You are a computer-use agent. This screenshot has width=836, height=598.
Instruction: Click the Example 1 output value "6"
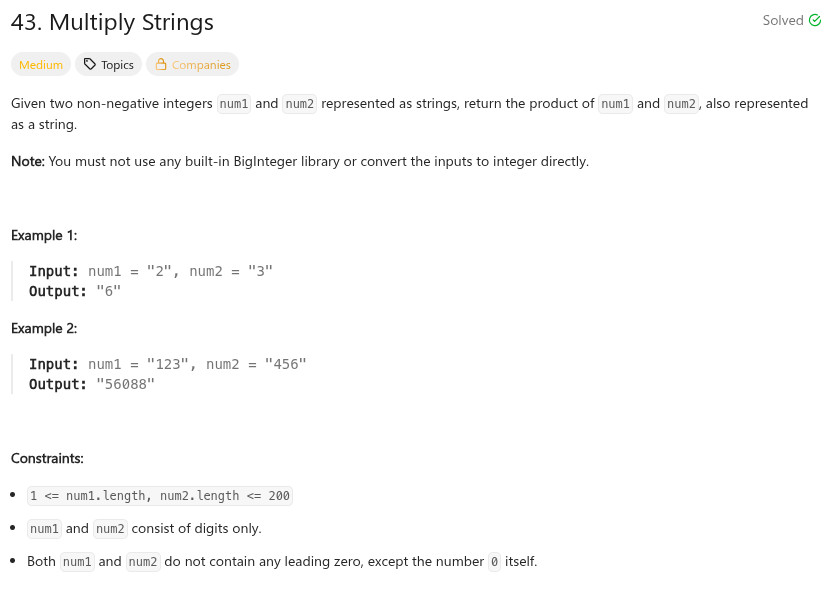tap(108, 291)
